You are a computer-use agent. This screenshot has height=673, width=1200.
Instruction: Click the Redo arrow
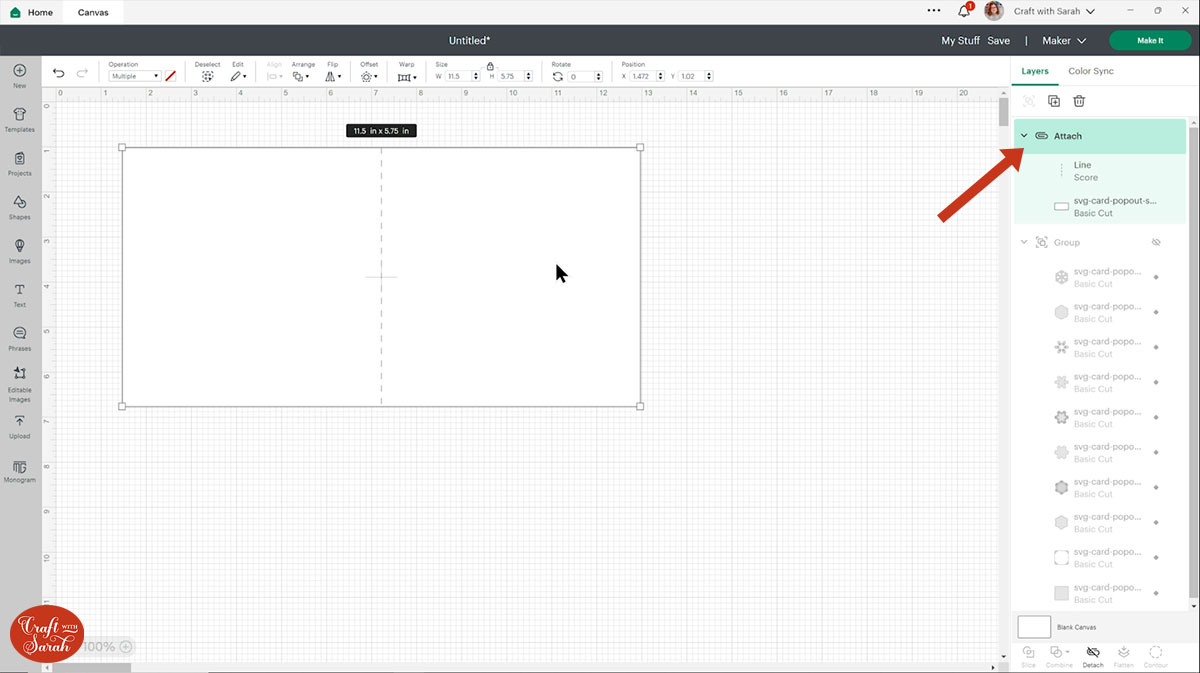pyautogui.click(x=82, y=73)
